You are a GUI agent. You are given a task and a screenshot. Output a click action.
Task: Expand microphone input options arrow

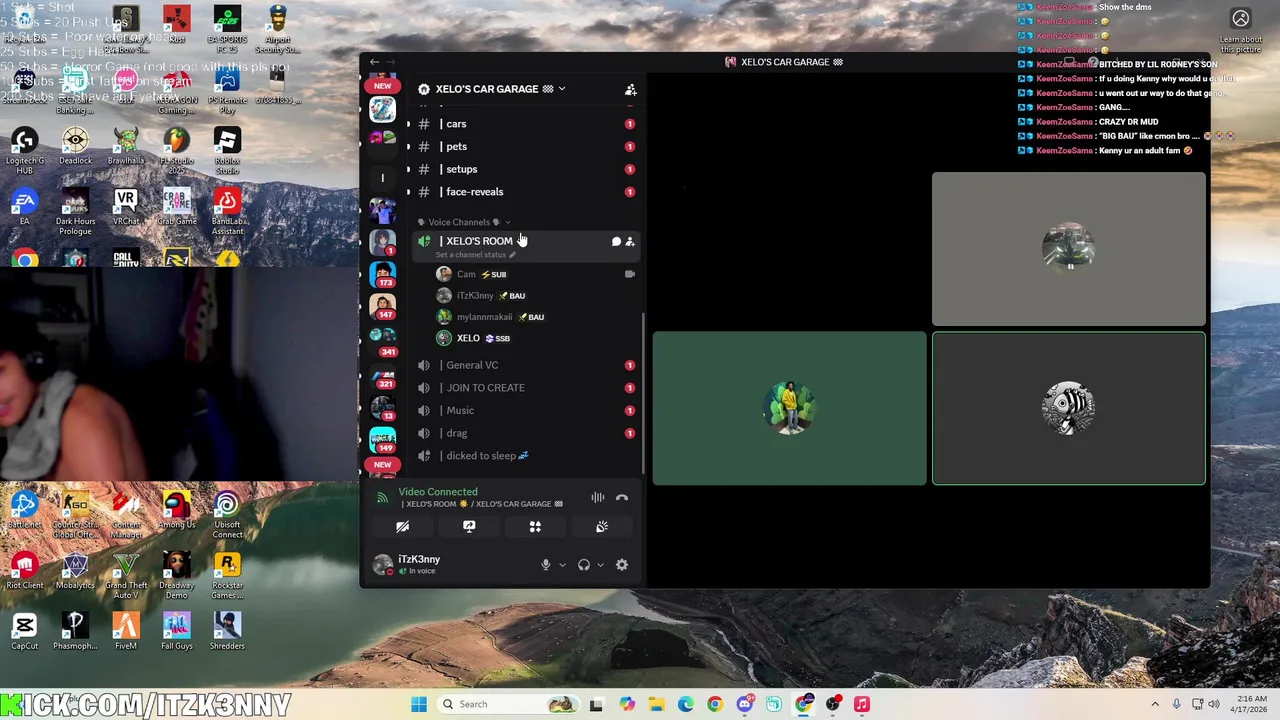point(562,565)
